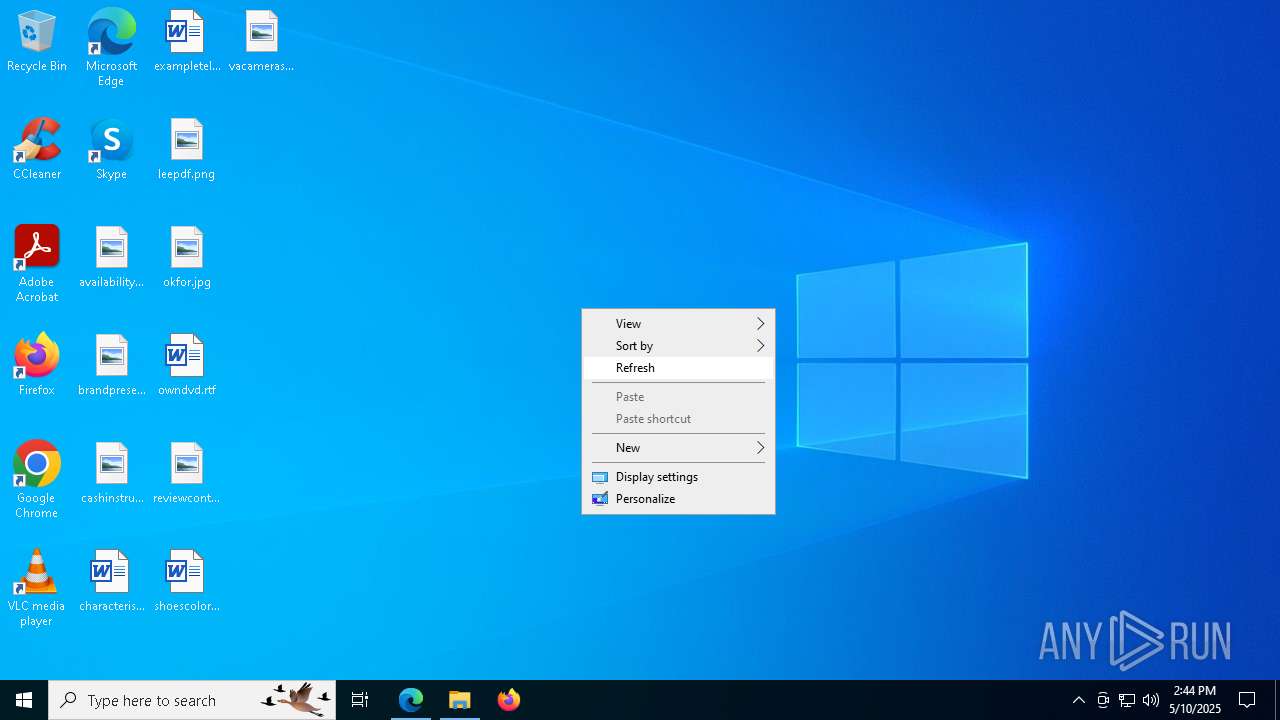Viewport: 1280px width, 720px height.
Task: Select the CCleaner desktop shortcut
Action: click(x=37, y=150)
